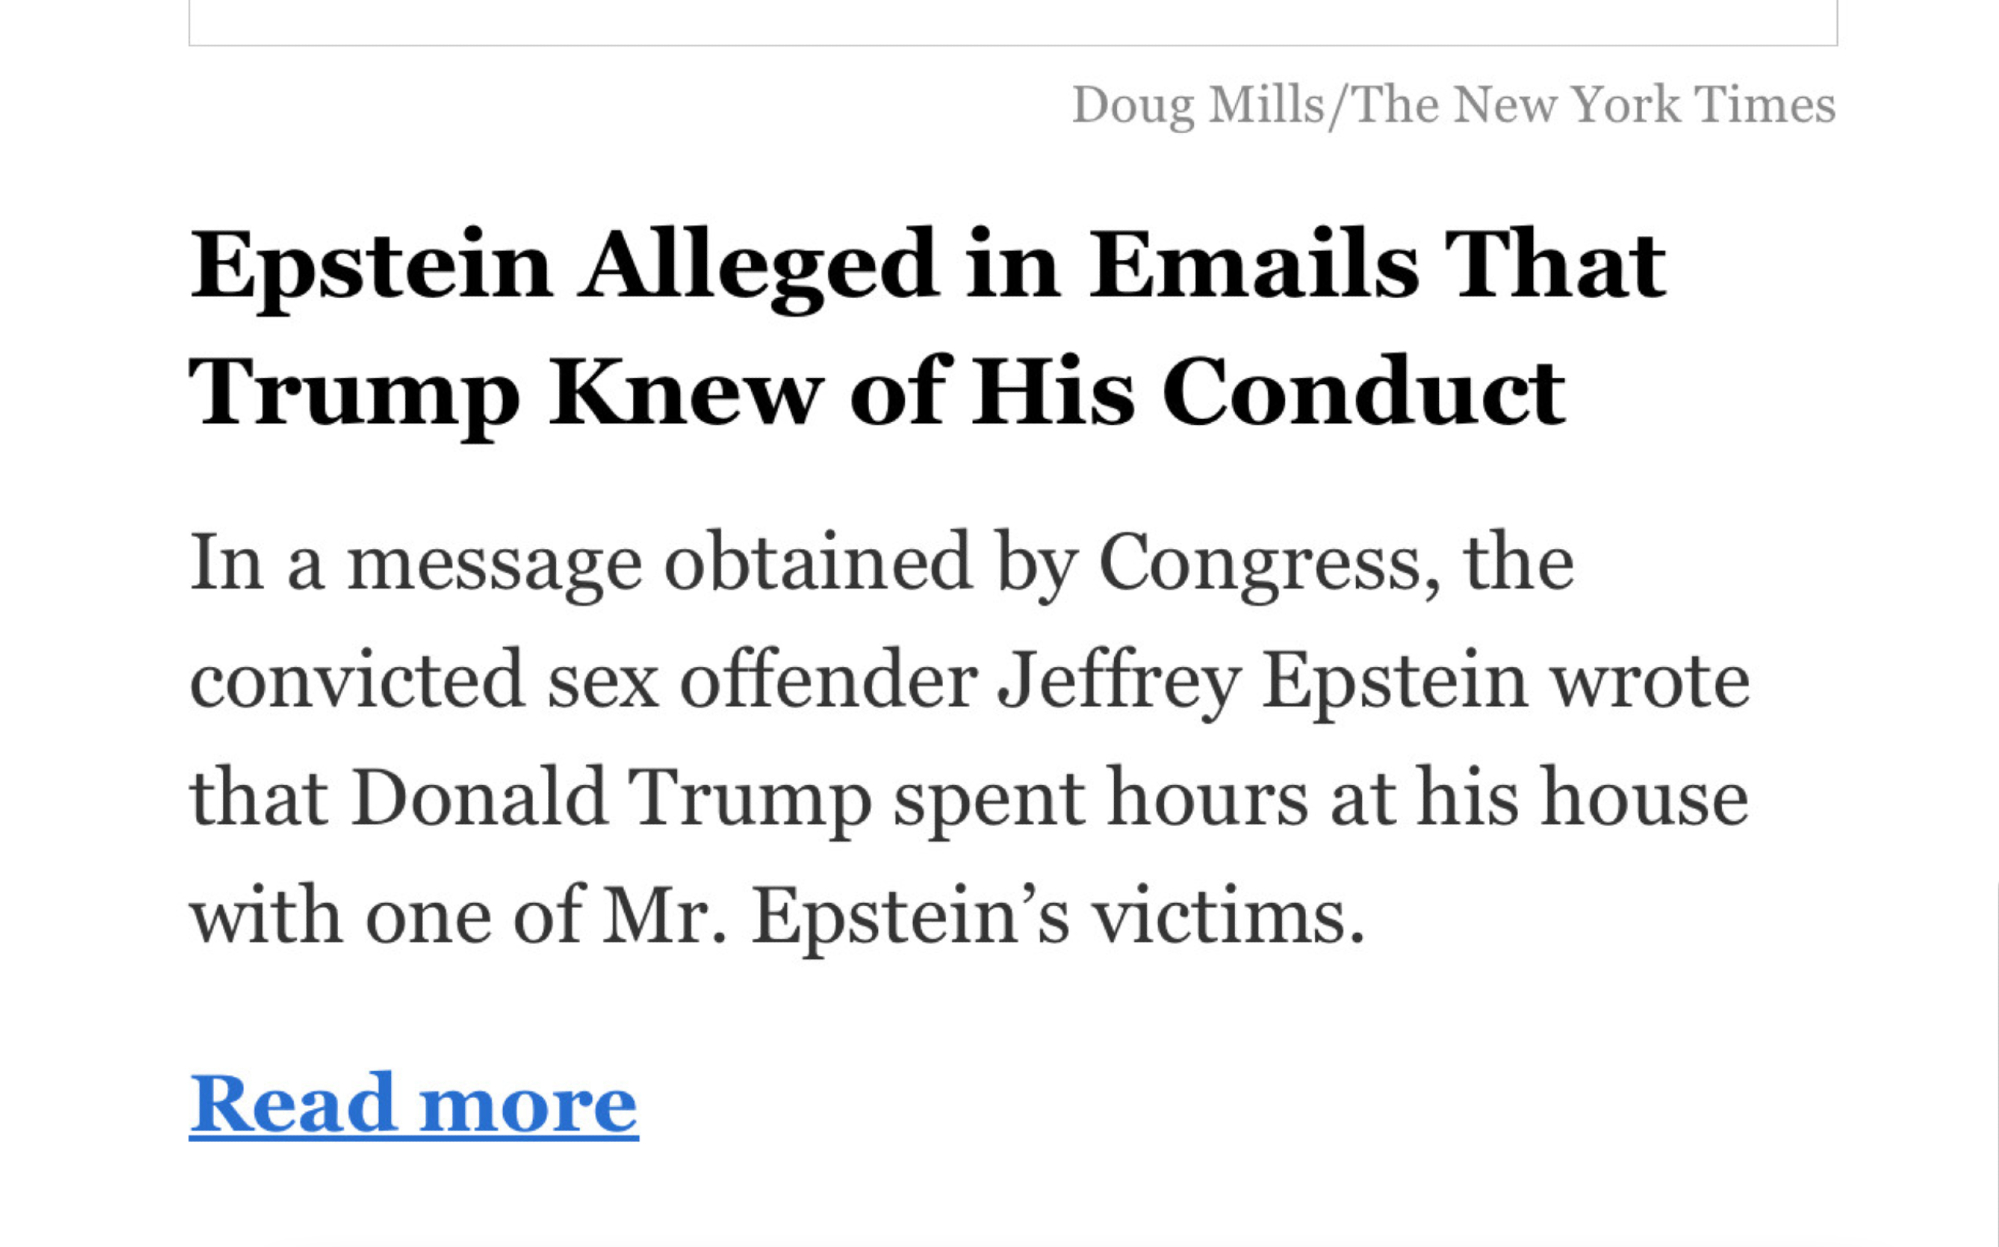The height and width of the screenshot is (1247, 1999).
Task: Click the word "victims" in the summary
Action: pos(1227,915)
